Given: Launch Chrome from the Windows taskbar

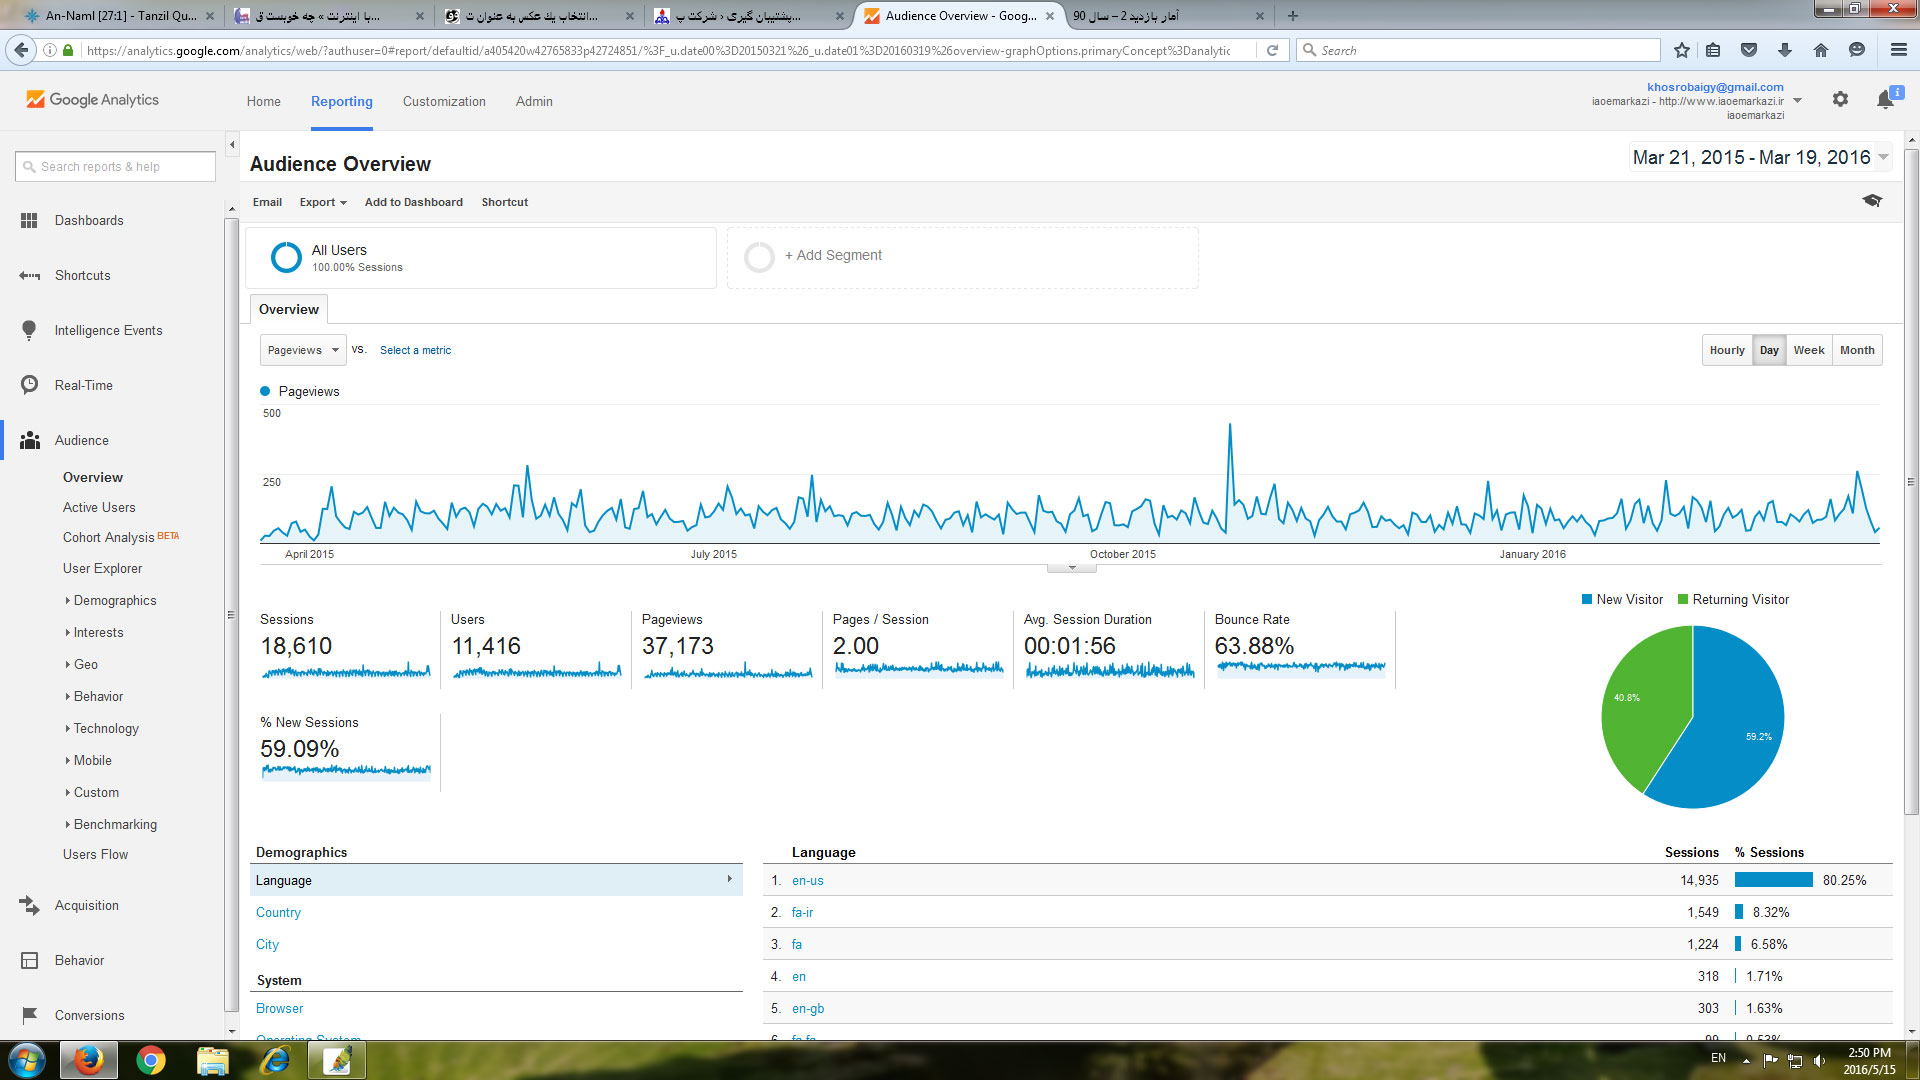Looking at the screenshot, I should [x=151, y=1060].
